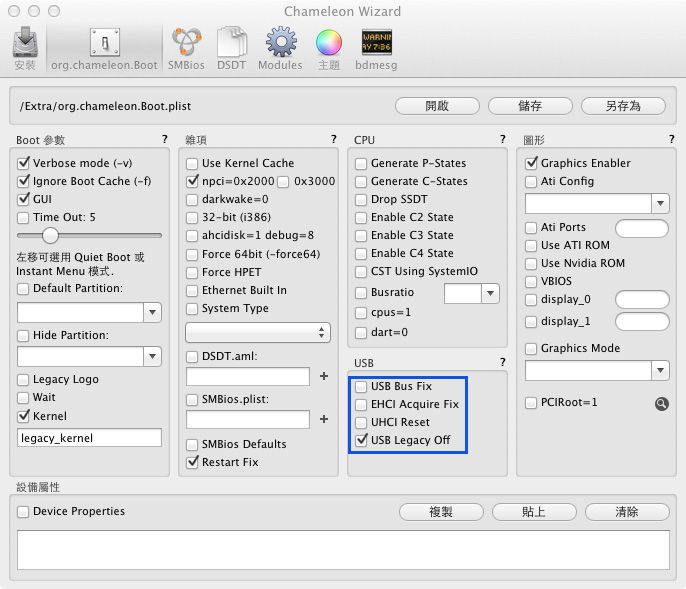Open the Modules gear icon
Screen dimensions: 686x589
280,48
